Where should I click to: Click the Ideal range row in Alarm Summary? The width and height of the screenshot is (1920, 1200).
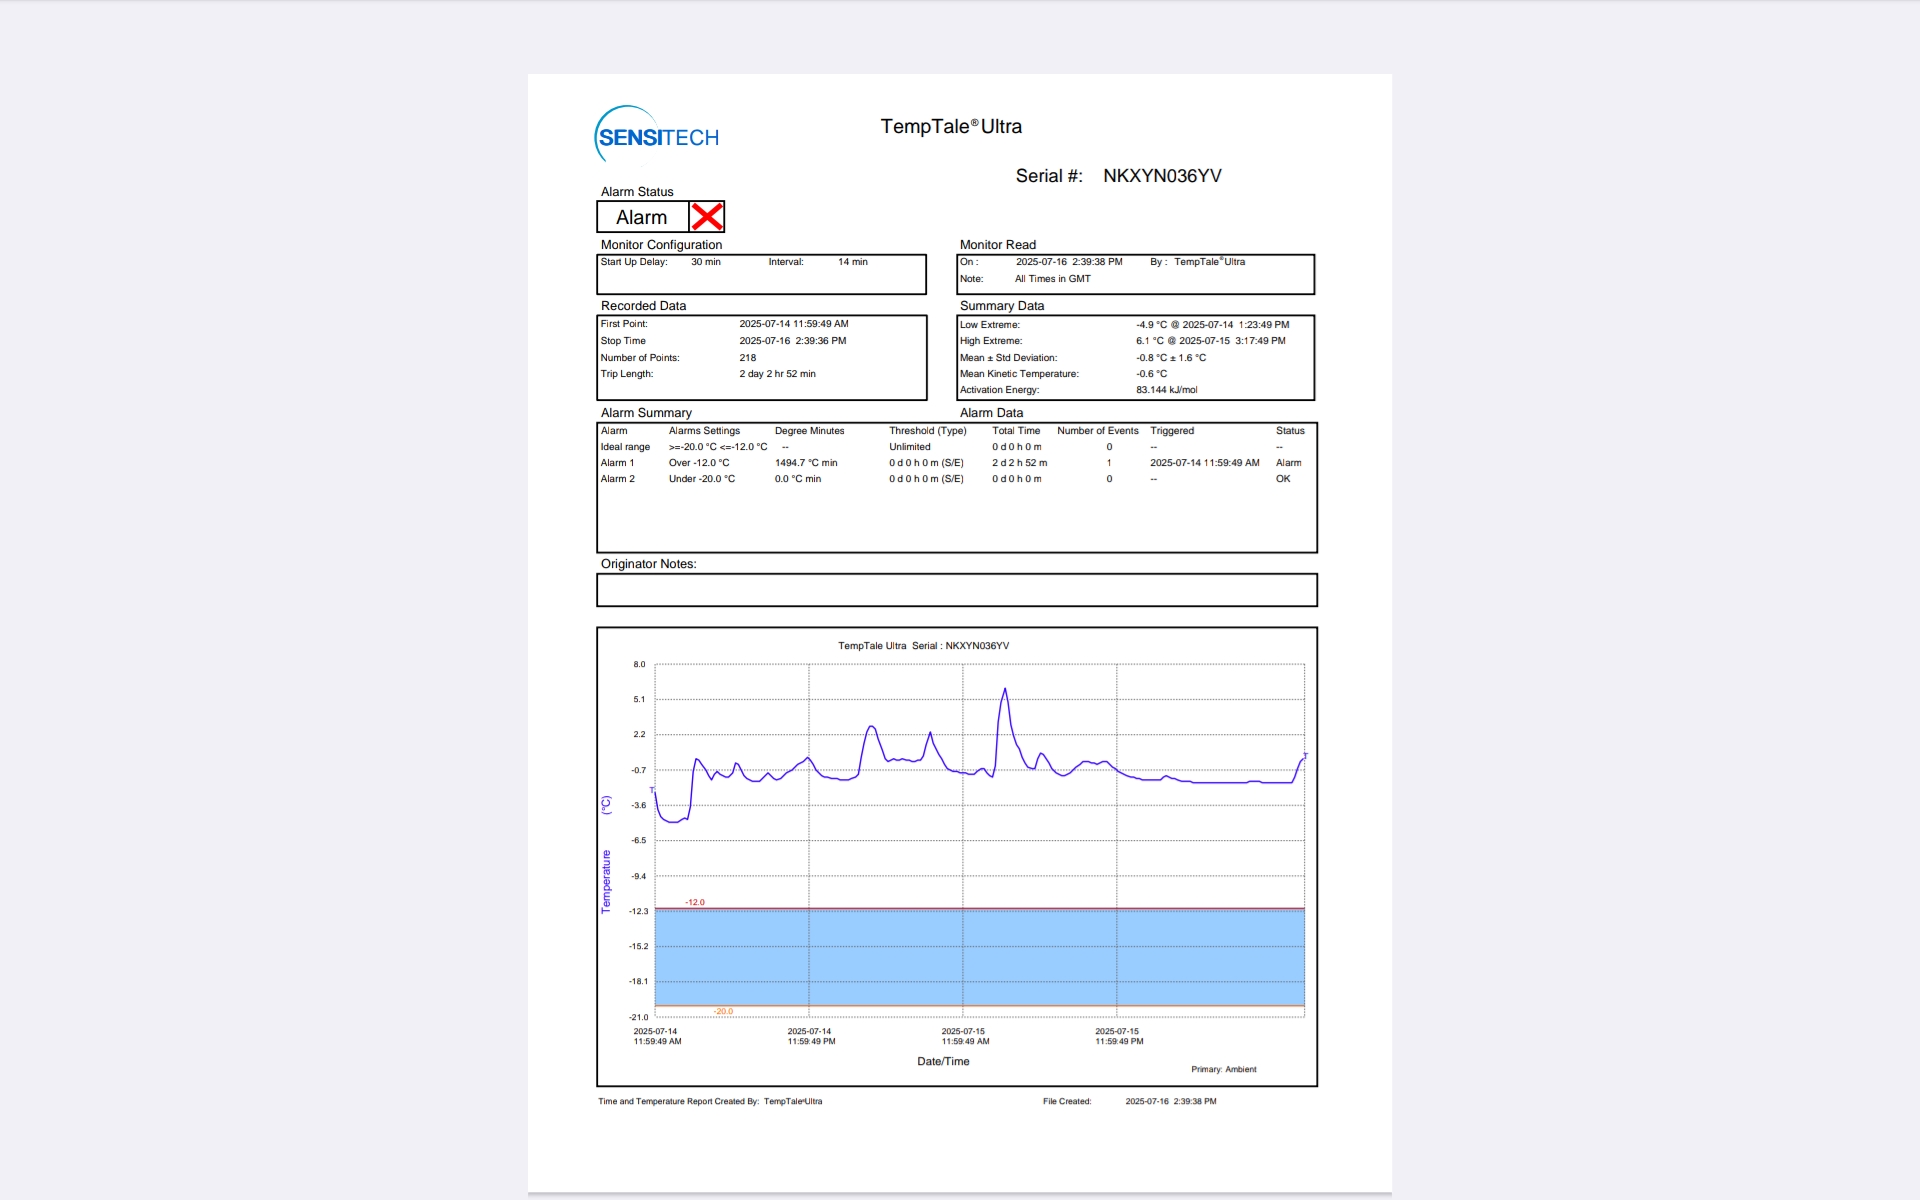pyautogui.click(x=625, y=447)
